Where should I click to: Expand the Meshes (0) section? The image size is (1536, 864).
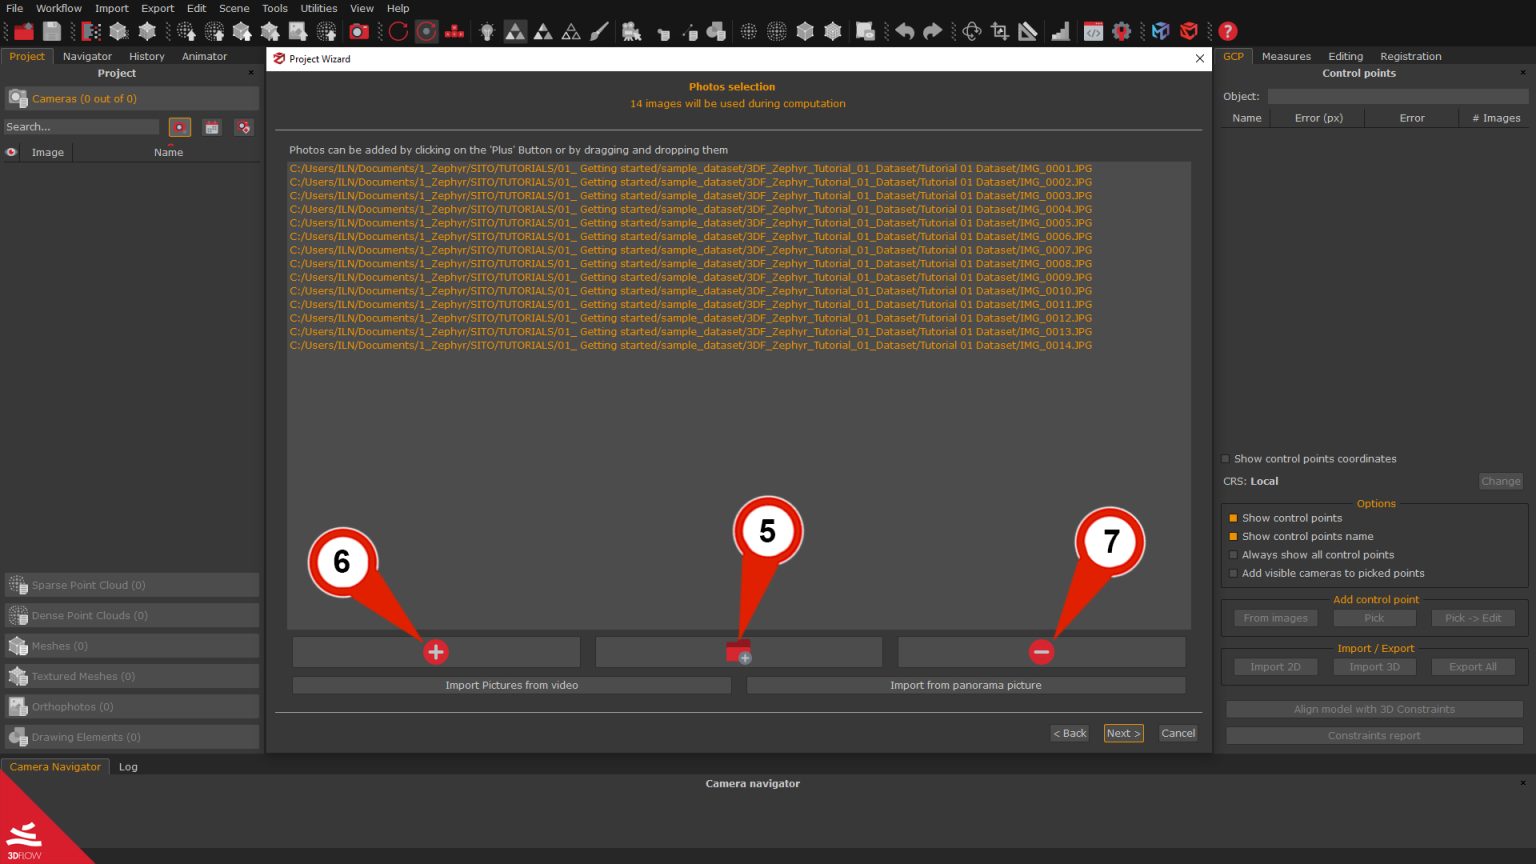(x=132, y=646)
